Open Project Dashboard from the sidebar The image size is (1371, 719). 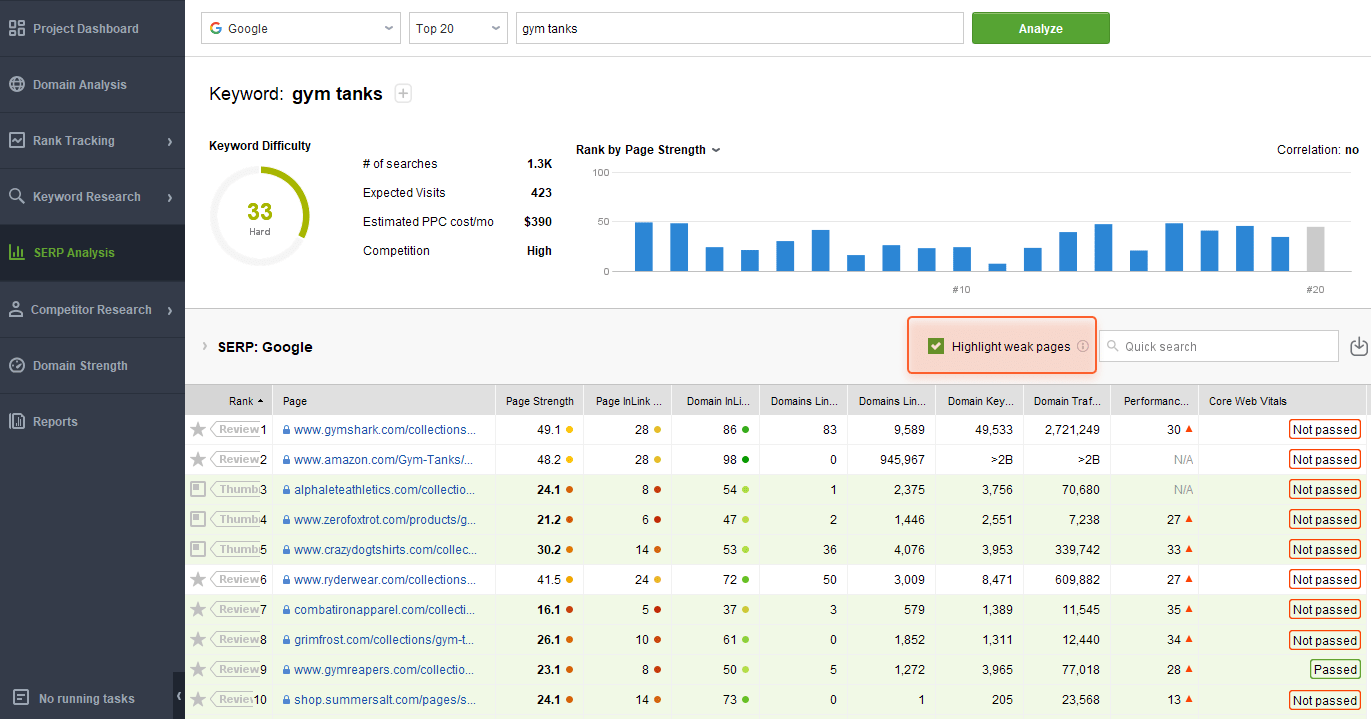[92, 28]
